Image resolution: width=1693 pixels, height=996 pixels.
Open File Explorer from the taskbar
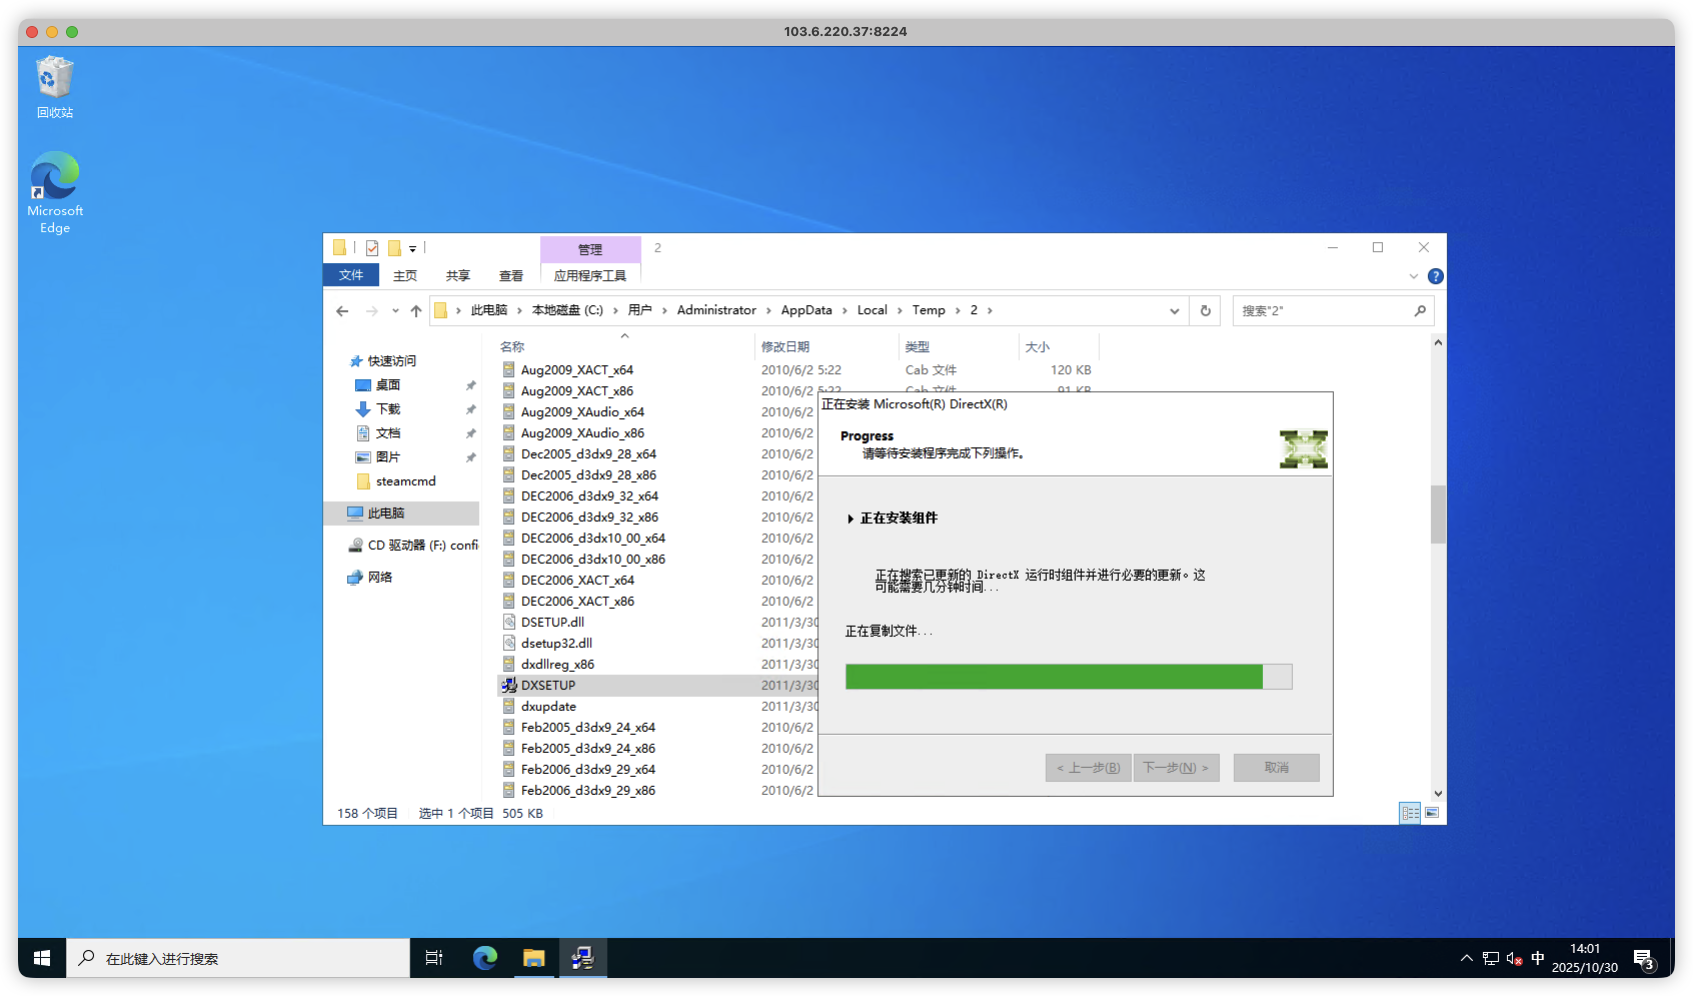tap(534, 958)
